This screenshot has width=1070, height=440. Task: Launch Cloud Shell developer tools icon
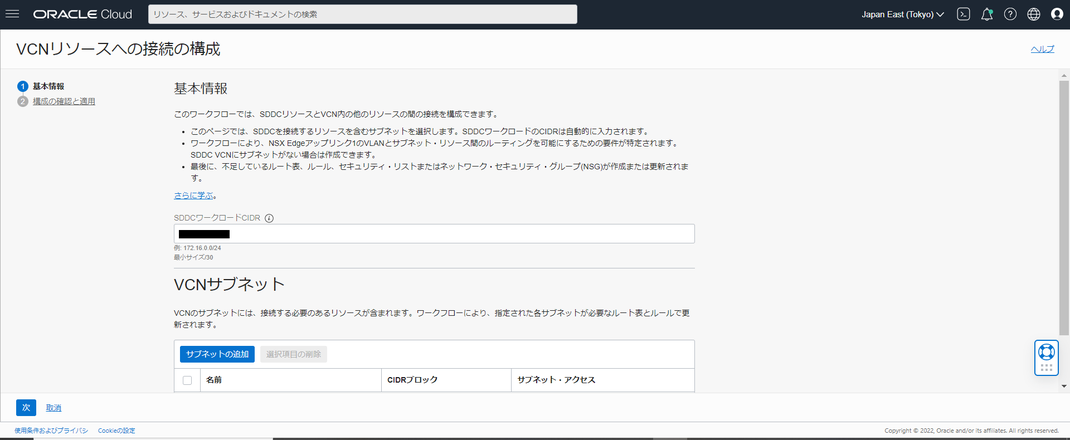[x=964, y=14]
